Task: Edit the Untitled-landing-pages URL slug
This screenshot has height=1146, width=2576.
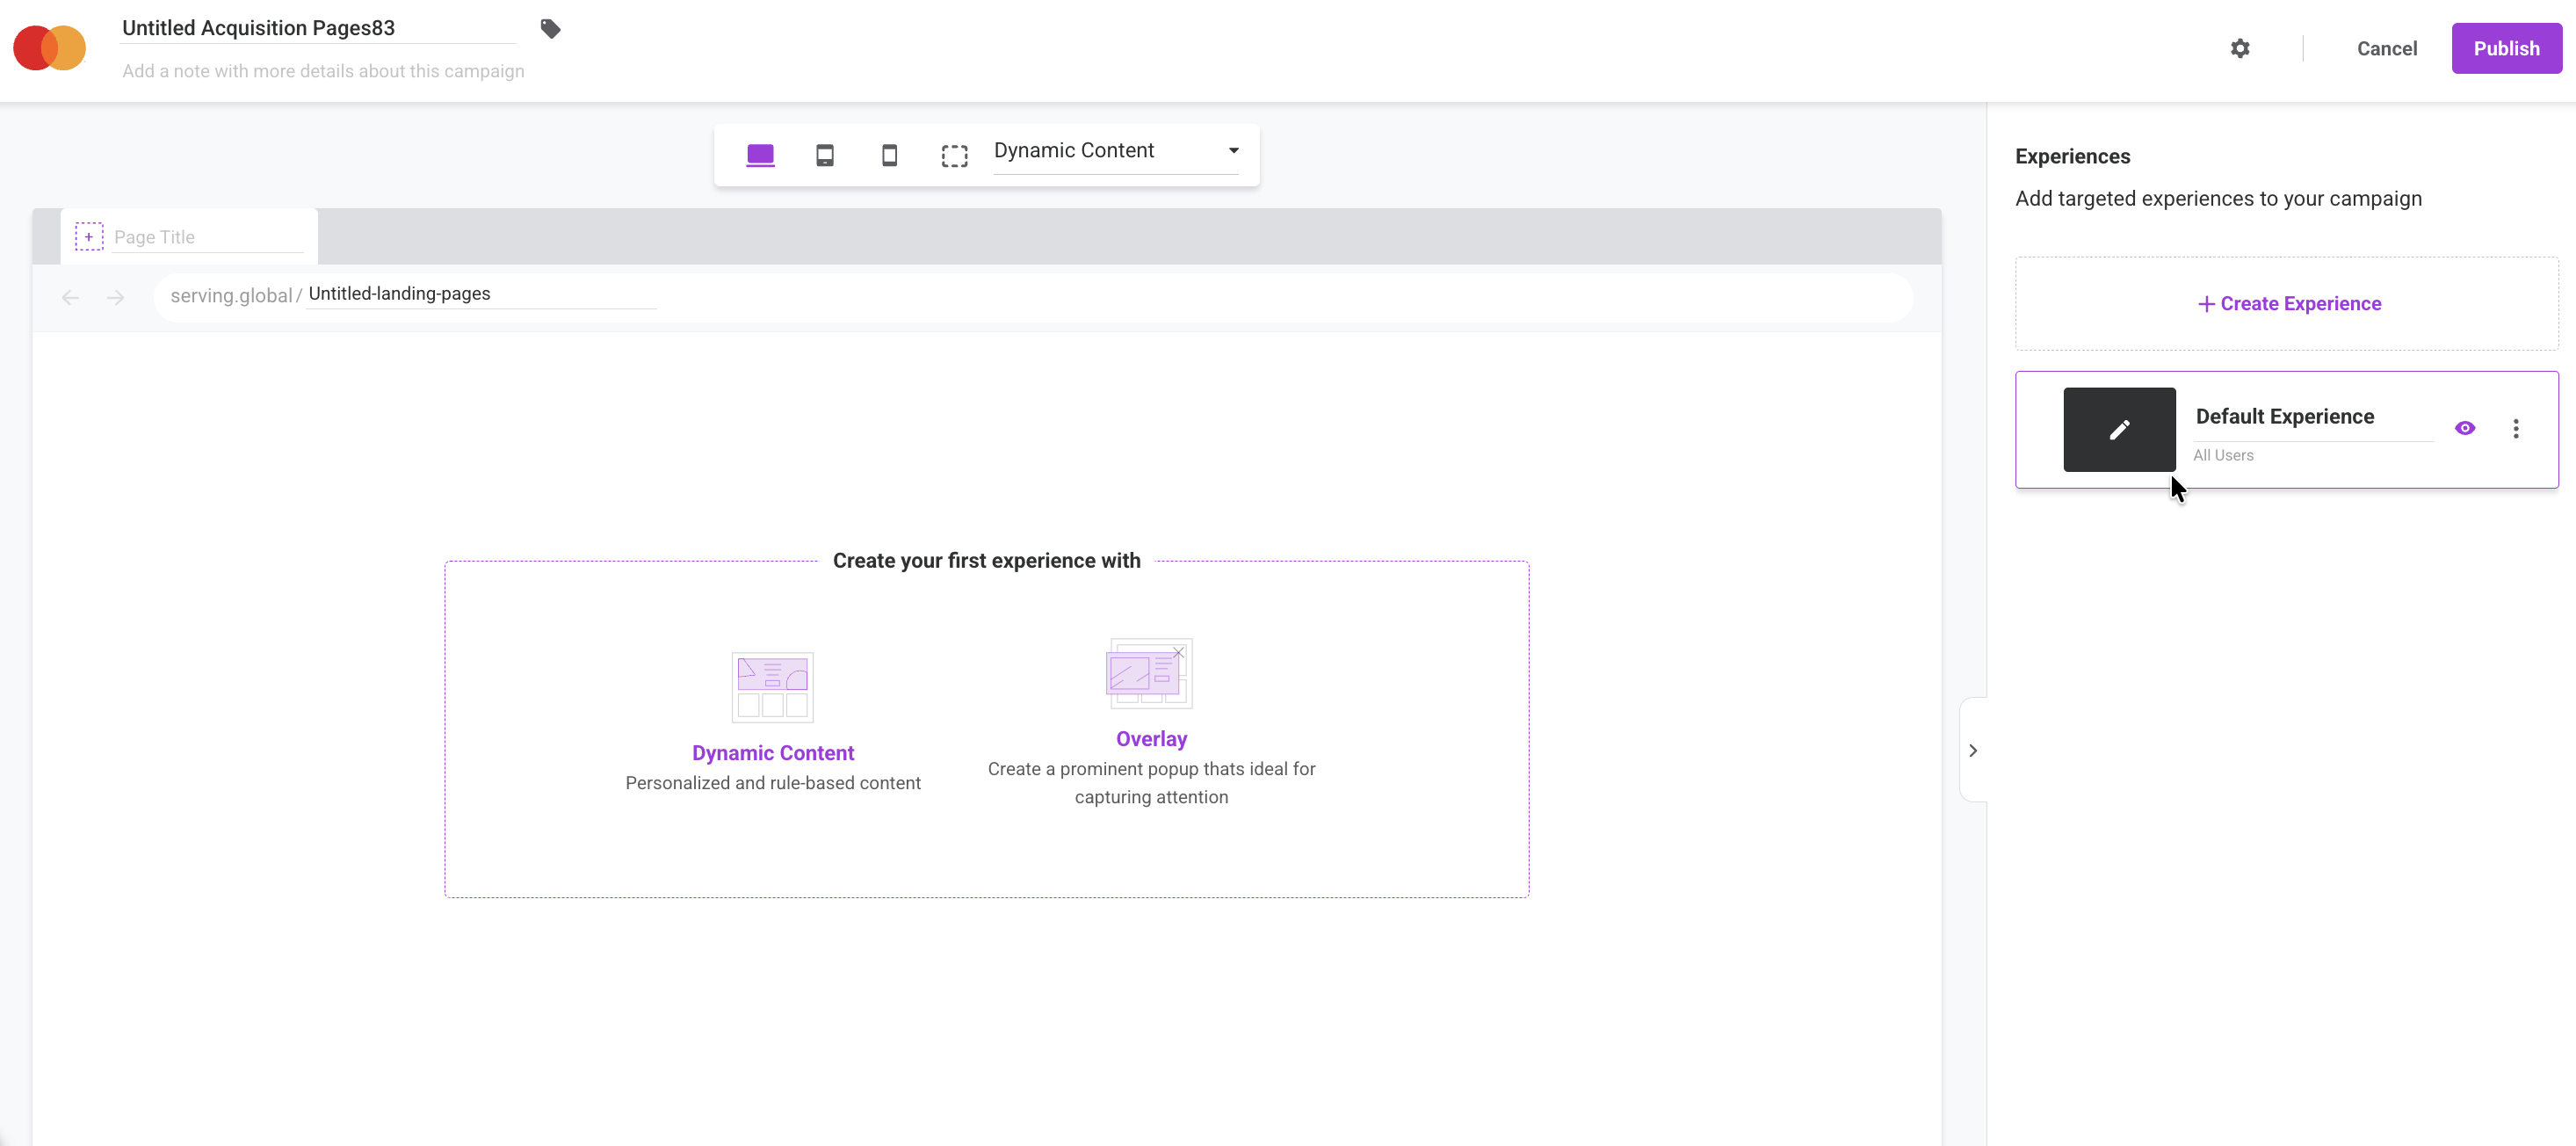Action: (482, 294)
